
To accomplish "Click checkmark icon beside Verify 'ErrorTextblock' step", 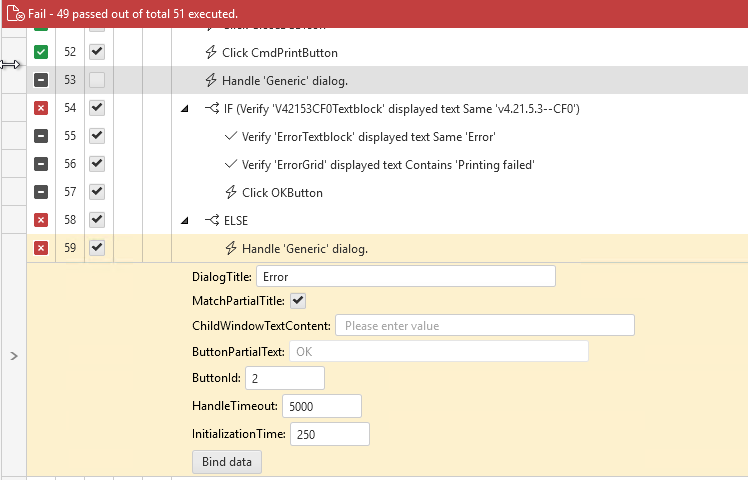I will (x=231, y=136).
